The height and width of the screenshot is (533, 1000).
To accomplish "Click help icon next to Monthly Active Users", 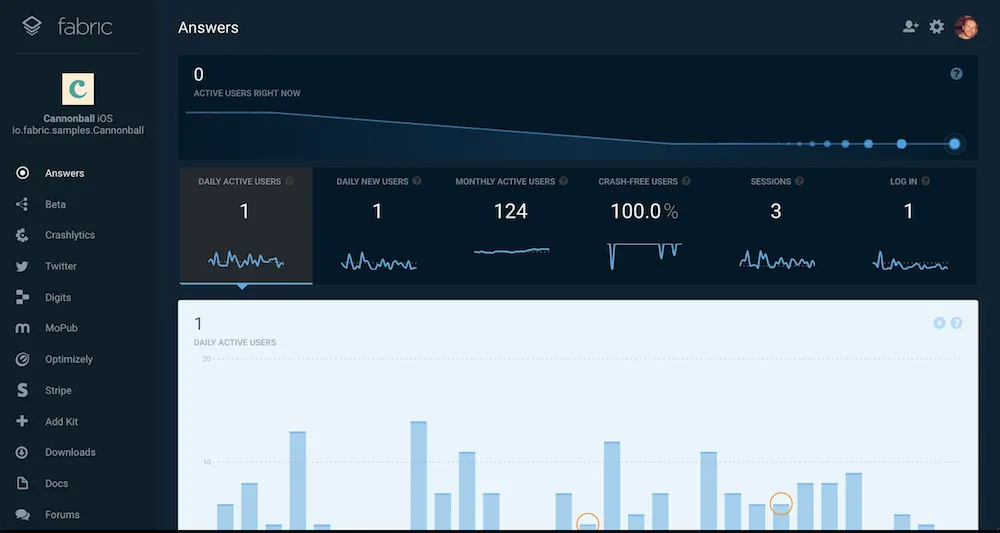I will [x=563, y=181].
